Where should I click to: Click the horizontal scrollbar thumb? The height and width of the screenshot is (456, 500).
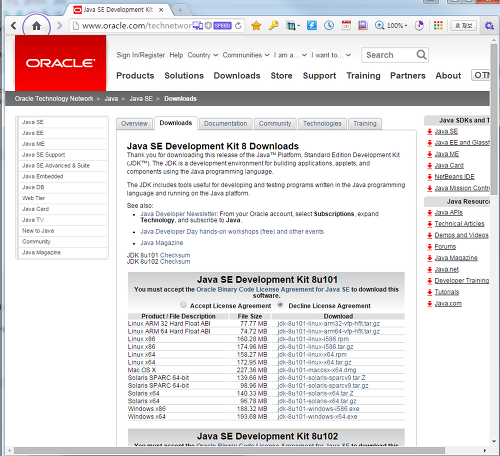pyautogui.click(x=229, y=451)
